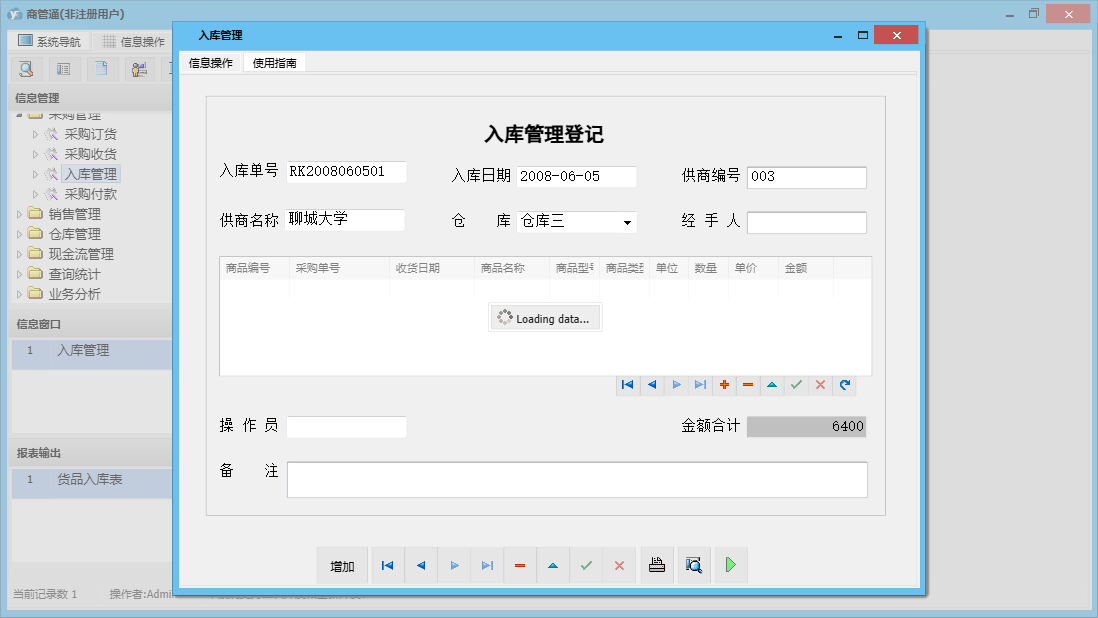The width and height of the screenshot is (1098, 618).
Task: Open print preview via magnifier icon at bottom
Action: pos(693,565)
